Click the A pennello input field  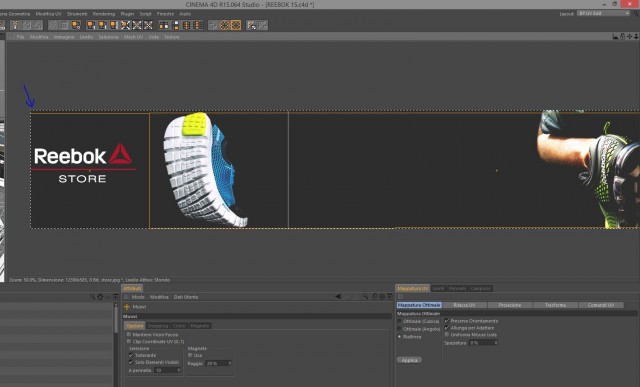coord(167,370)
